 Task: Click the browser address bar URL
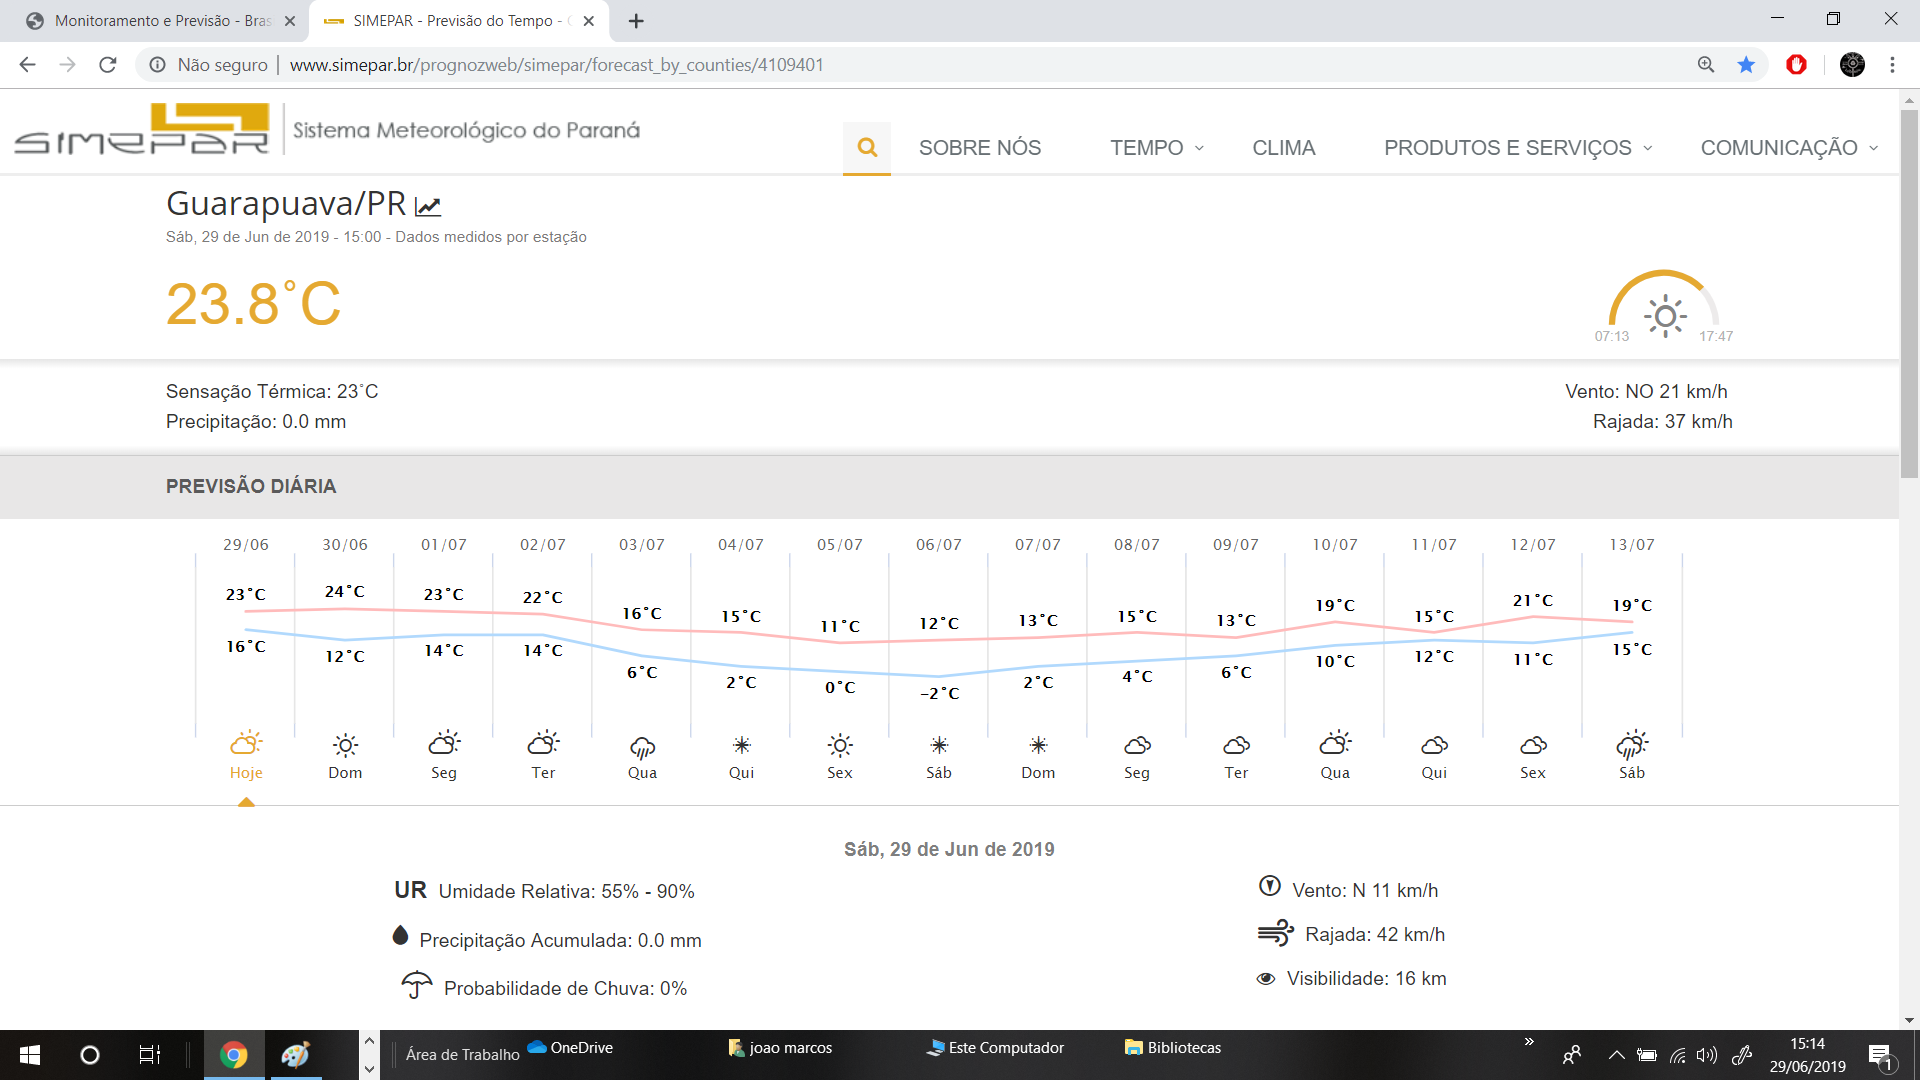556,65
